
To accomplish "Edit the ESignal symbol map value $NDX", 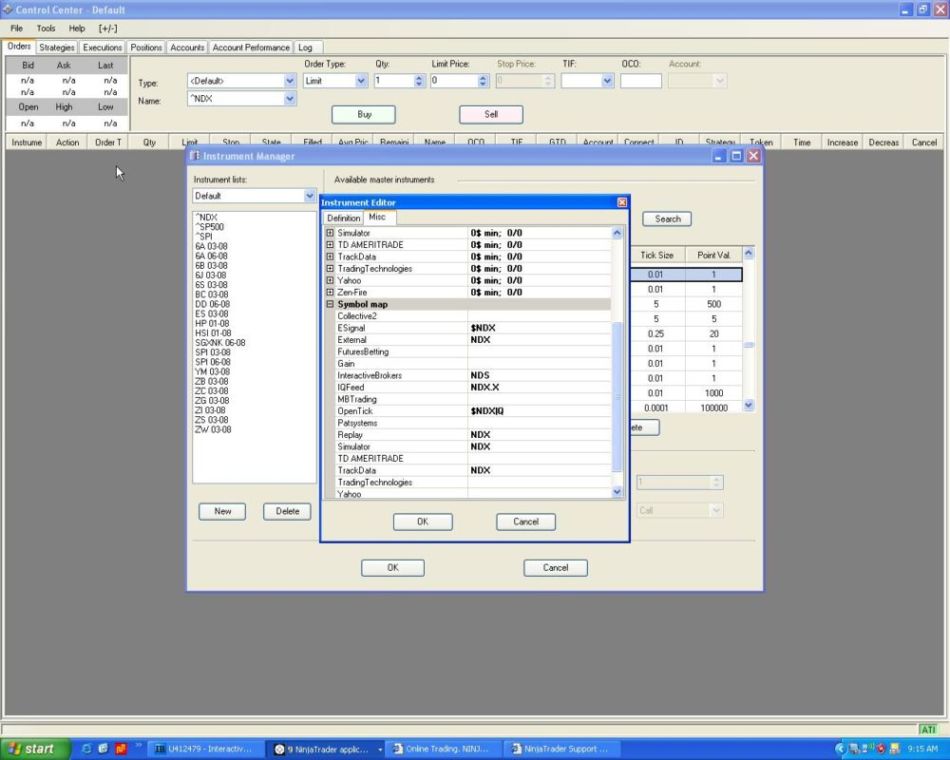I will pyautogui.click(x=539, y=328).
